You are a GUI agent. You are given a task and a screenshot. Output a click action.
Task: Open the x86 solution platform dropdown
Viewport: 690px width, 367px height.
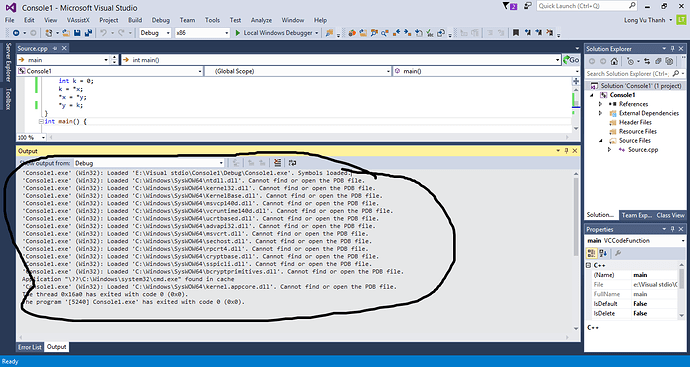(x=202, y=33)
